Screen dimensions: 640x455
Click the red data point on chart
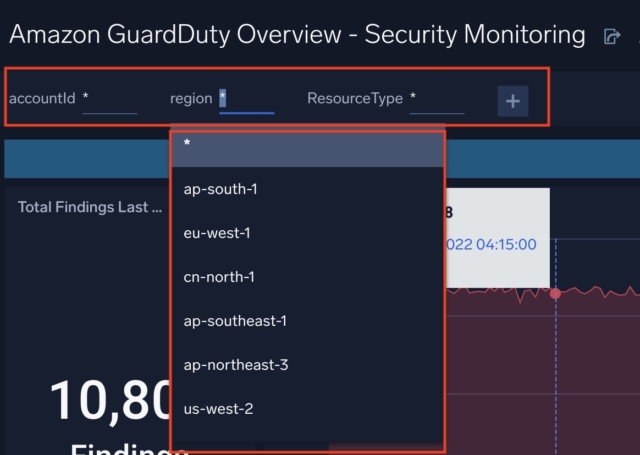(x=555, y=293)
